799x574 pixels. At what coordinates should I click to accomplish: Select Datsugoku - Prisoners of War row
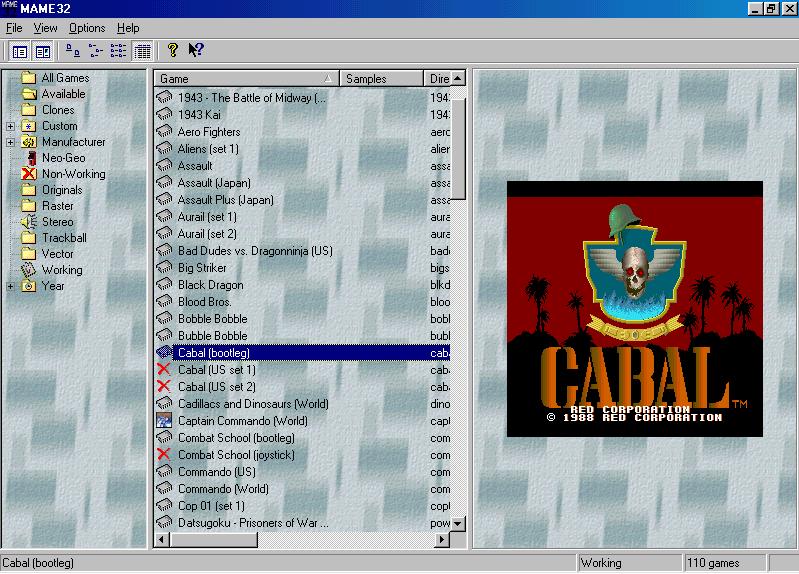tap(302, 523)
